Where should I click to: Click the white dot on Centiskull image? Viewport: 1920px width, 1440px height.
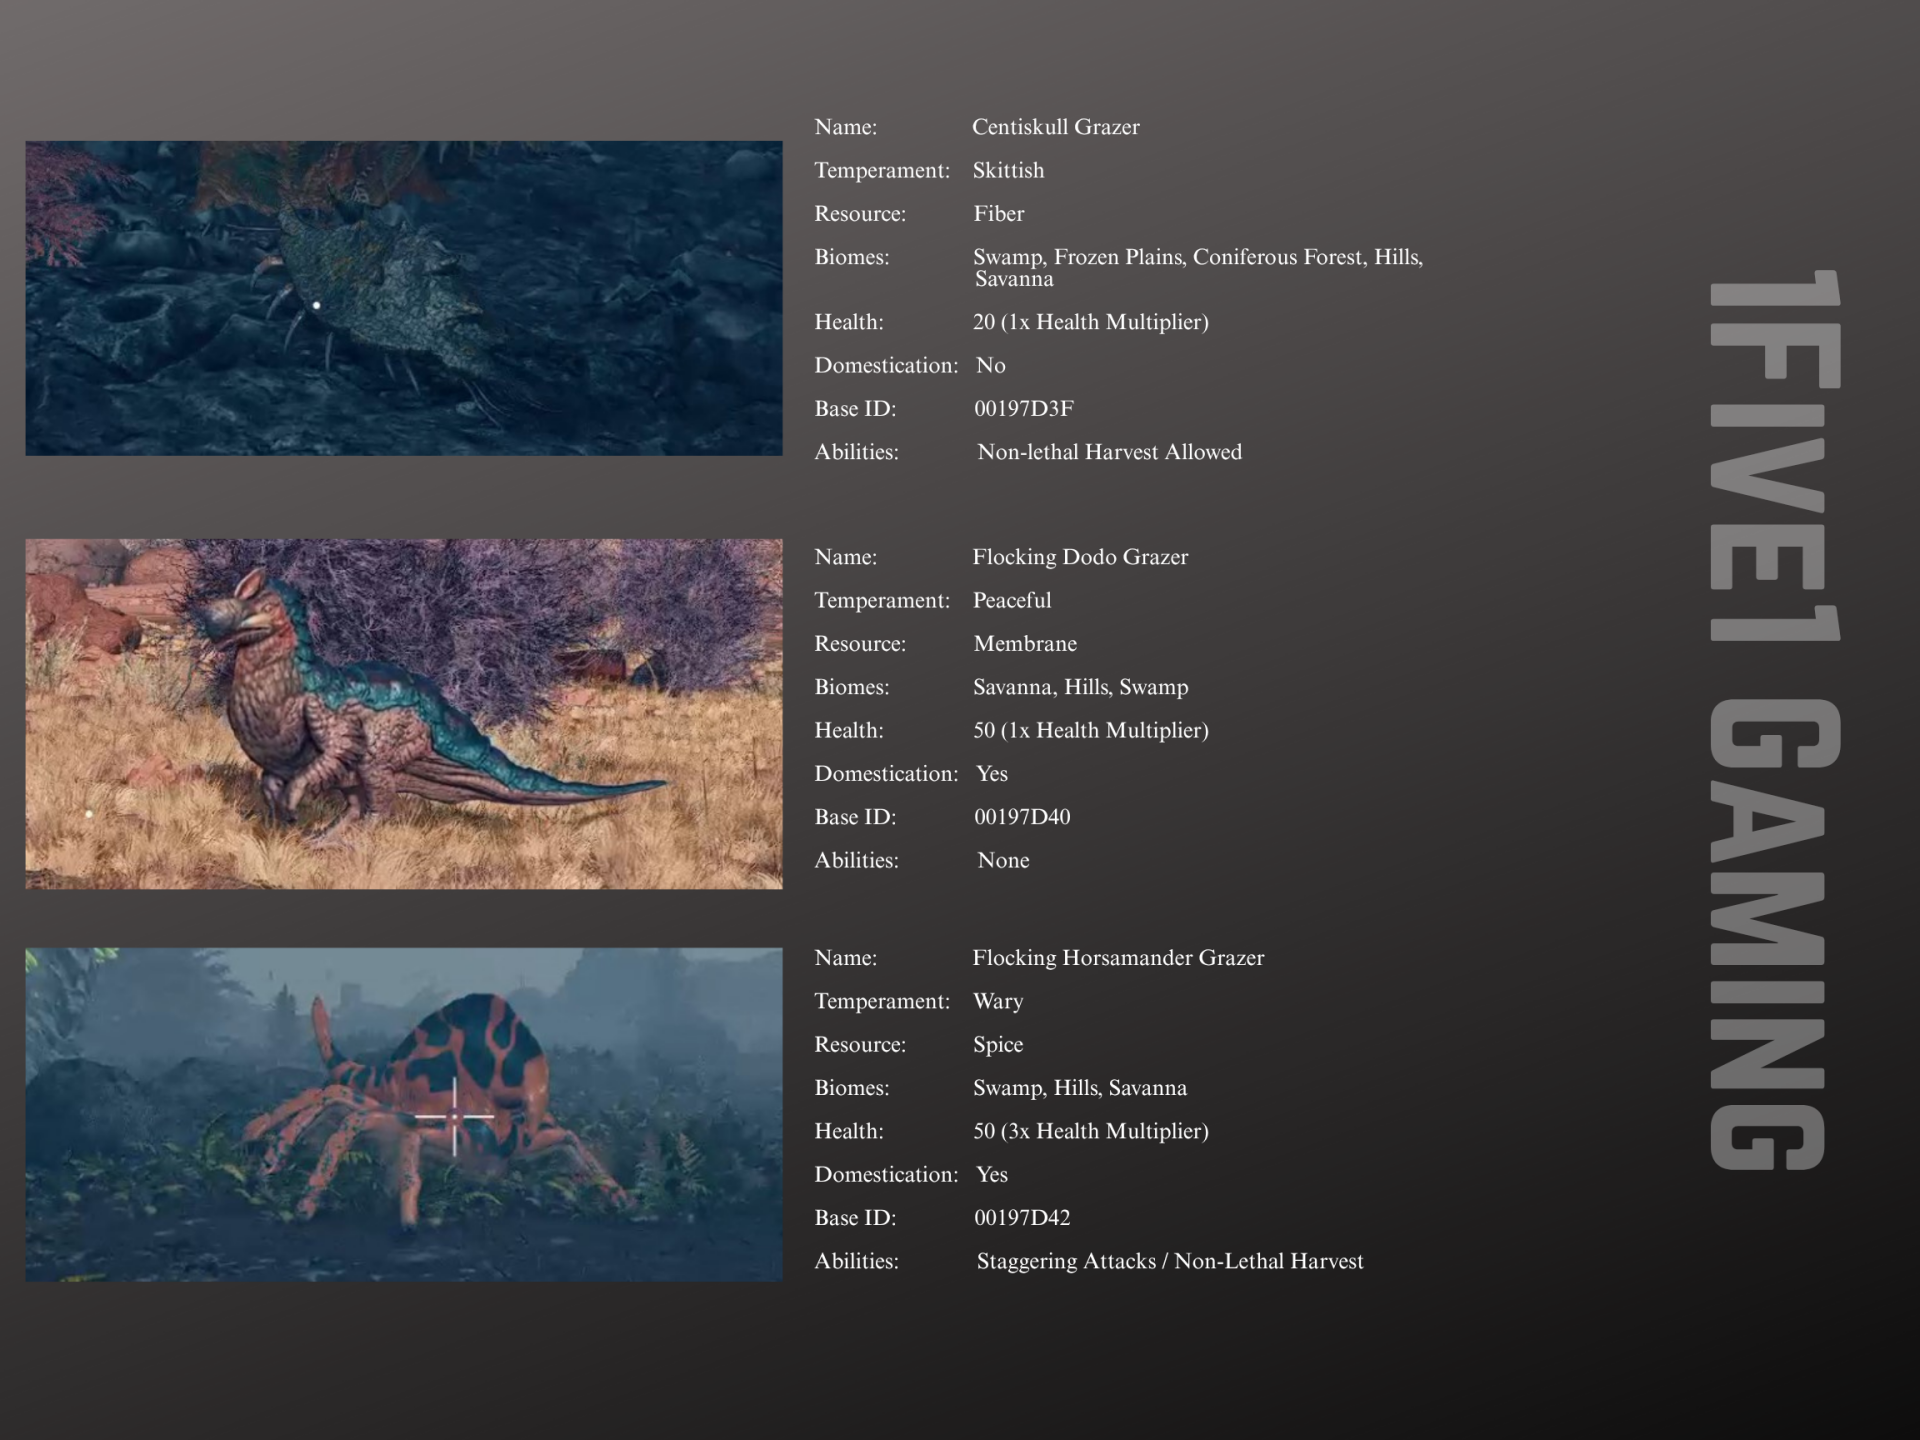(317, 305)
